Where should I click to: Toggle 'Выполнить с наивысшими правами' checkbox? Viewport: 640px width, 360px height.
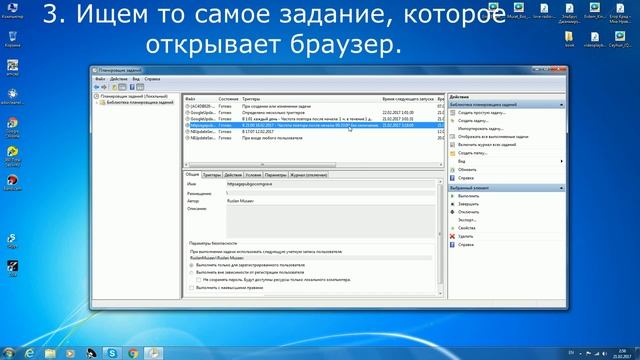191,288
